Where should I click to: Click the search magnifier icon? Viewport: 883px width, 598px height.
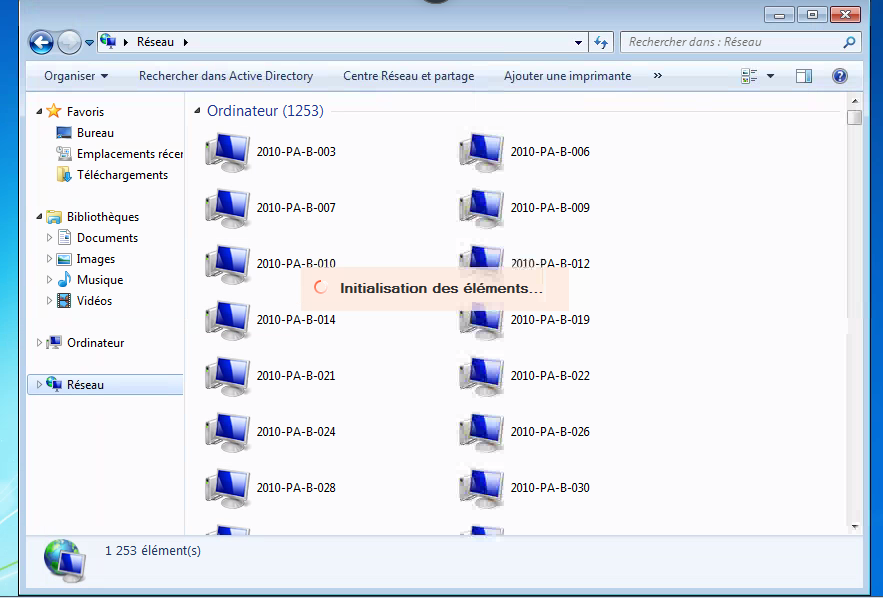click(x=849, y=43)
